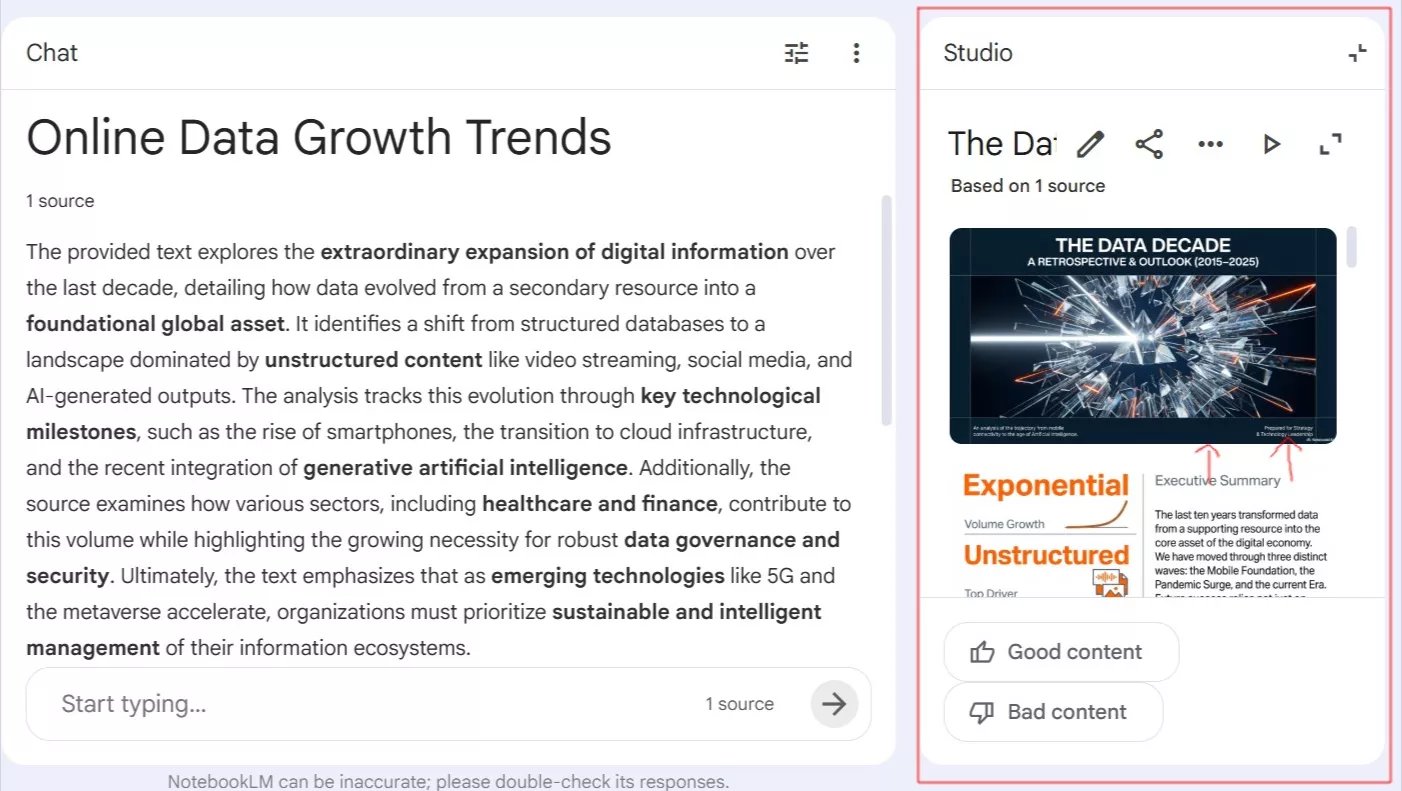Screen dimensions: 1402x791
Task: Open chat settings with the tune icon
Action: tap(796, 53)
